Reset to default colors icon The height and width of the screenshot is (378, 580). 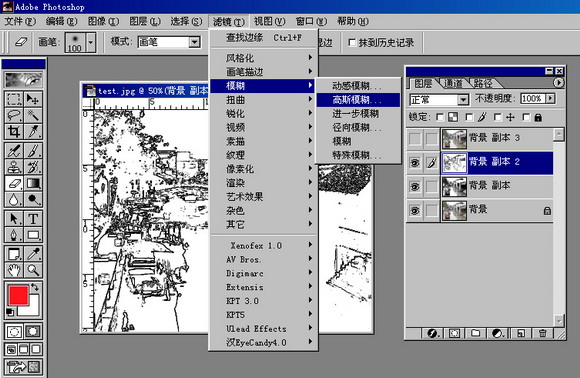[10, 313]
